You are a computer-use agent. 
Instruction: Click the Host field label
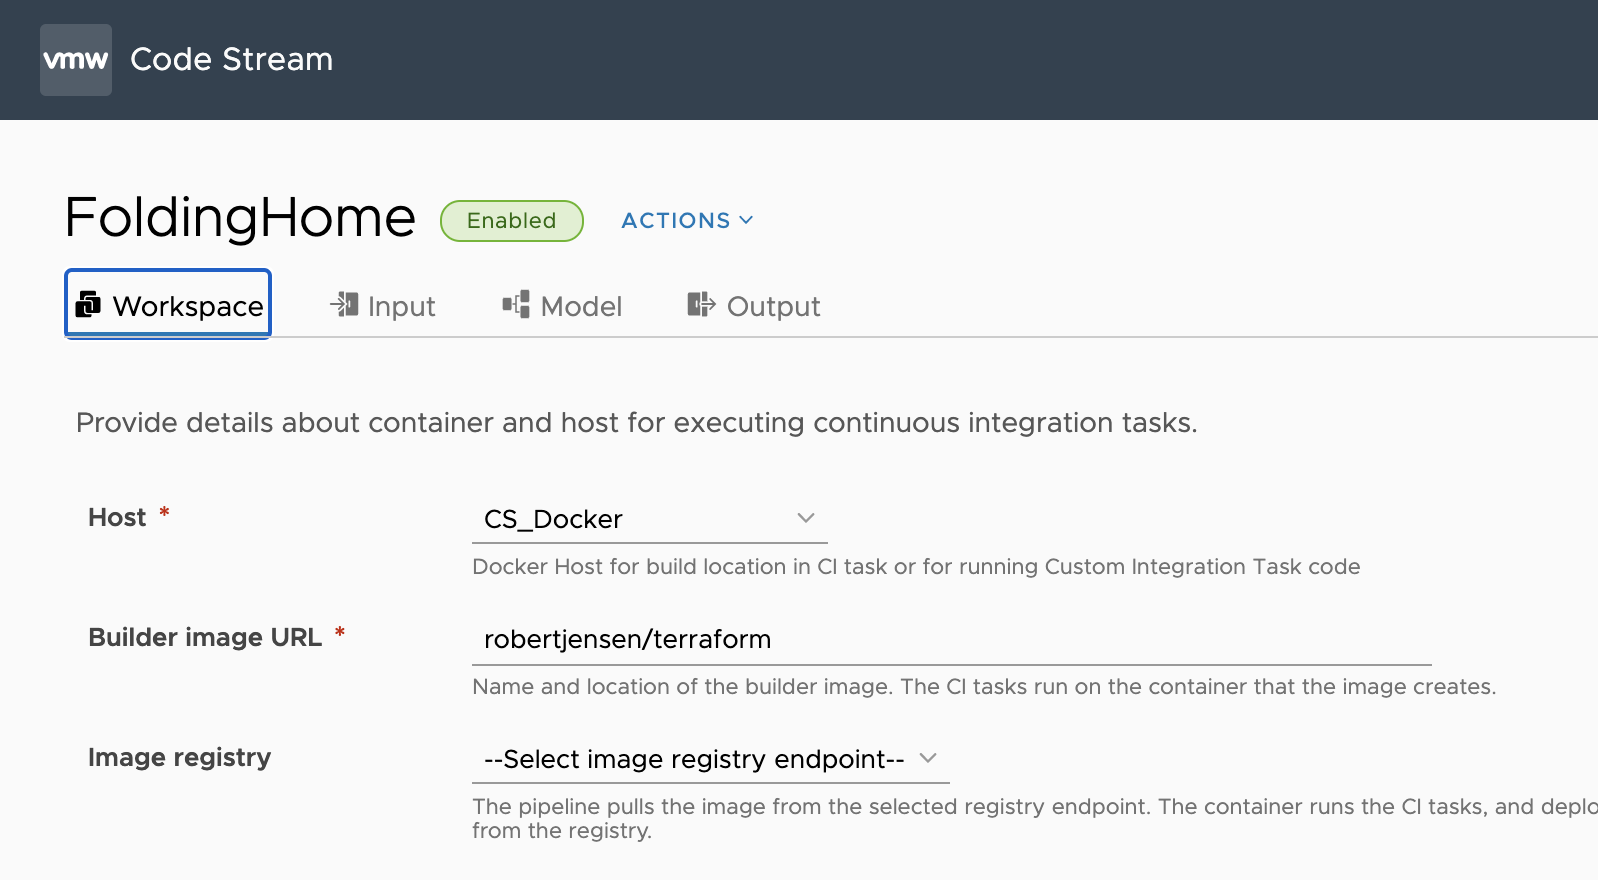[x=117, y=517]
